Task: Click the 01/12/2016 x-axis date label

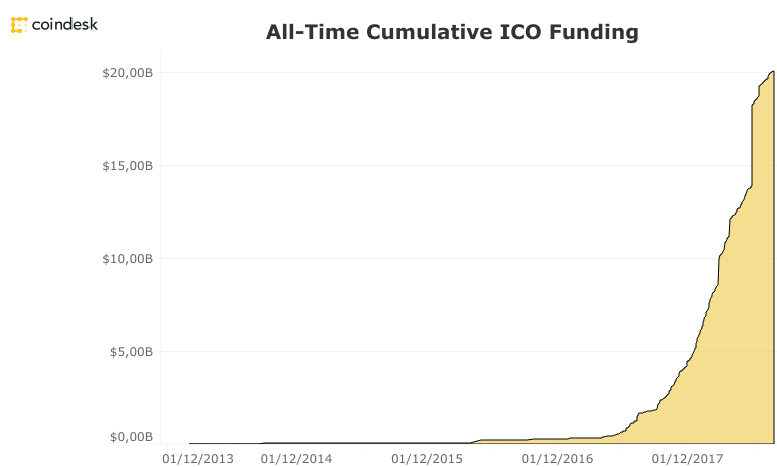Action: point(557,458)
